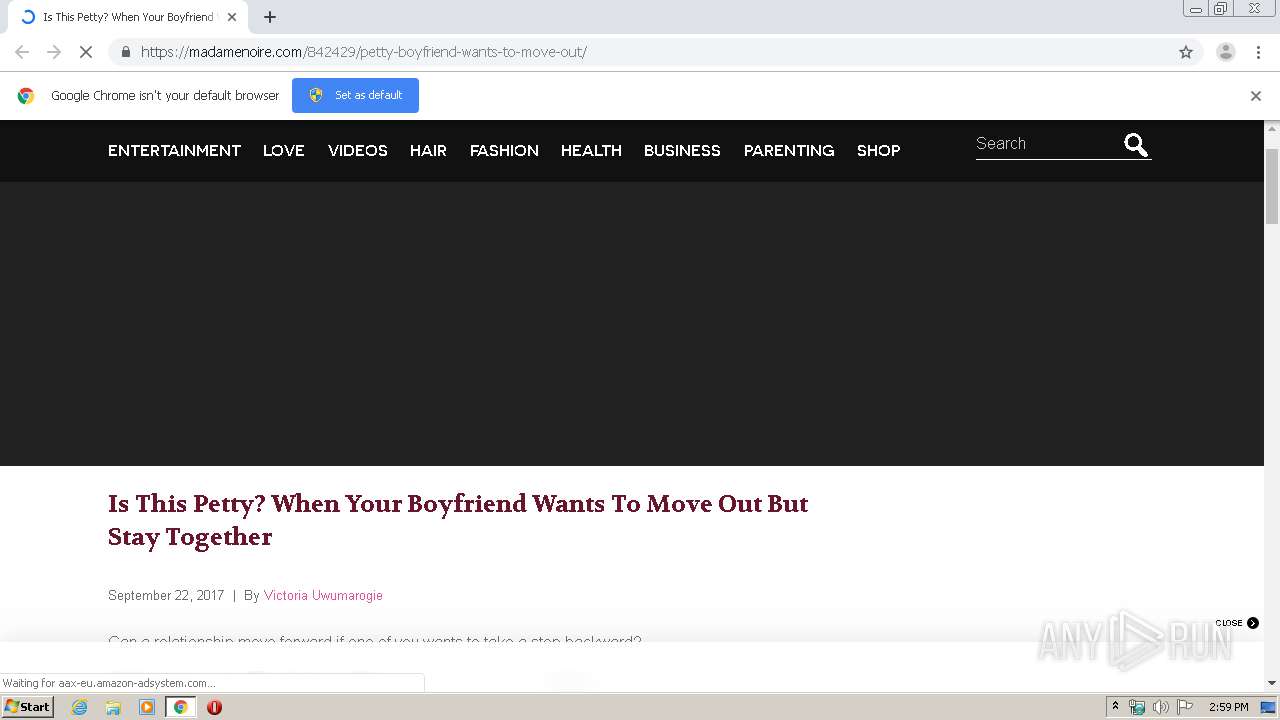Dismiss the default browser notification bar
This screenshot has height=720, width=1280.
click(1256, 96)
